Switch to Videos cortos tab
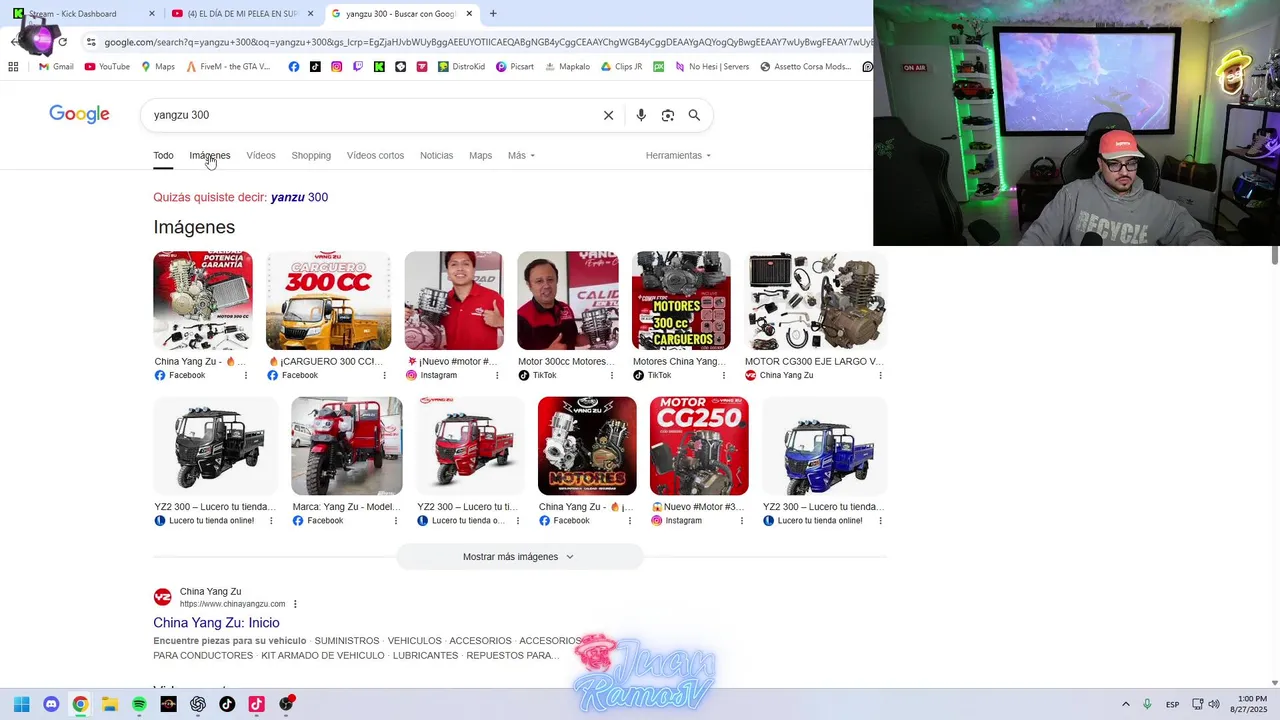 375,156
